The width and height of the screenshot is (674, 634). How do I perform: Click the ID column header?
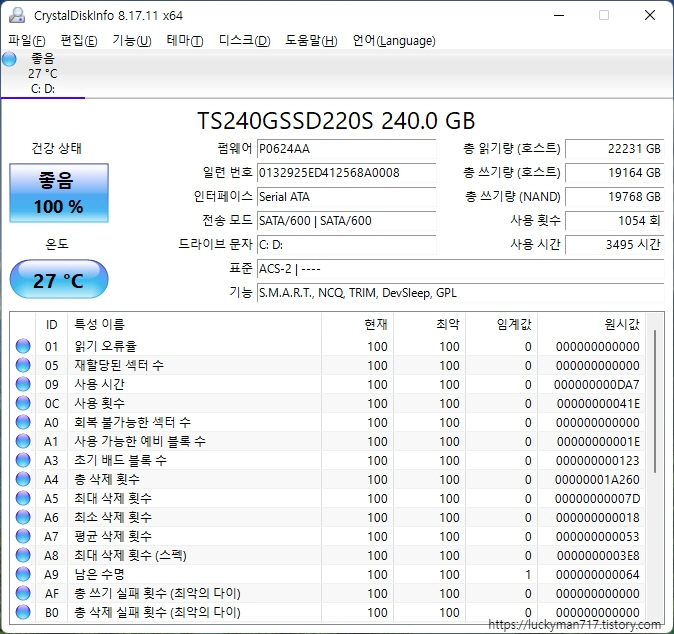click(51, 325)
